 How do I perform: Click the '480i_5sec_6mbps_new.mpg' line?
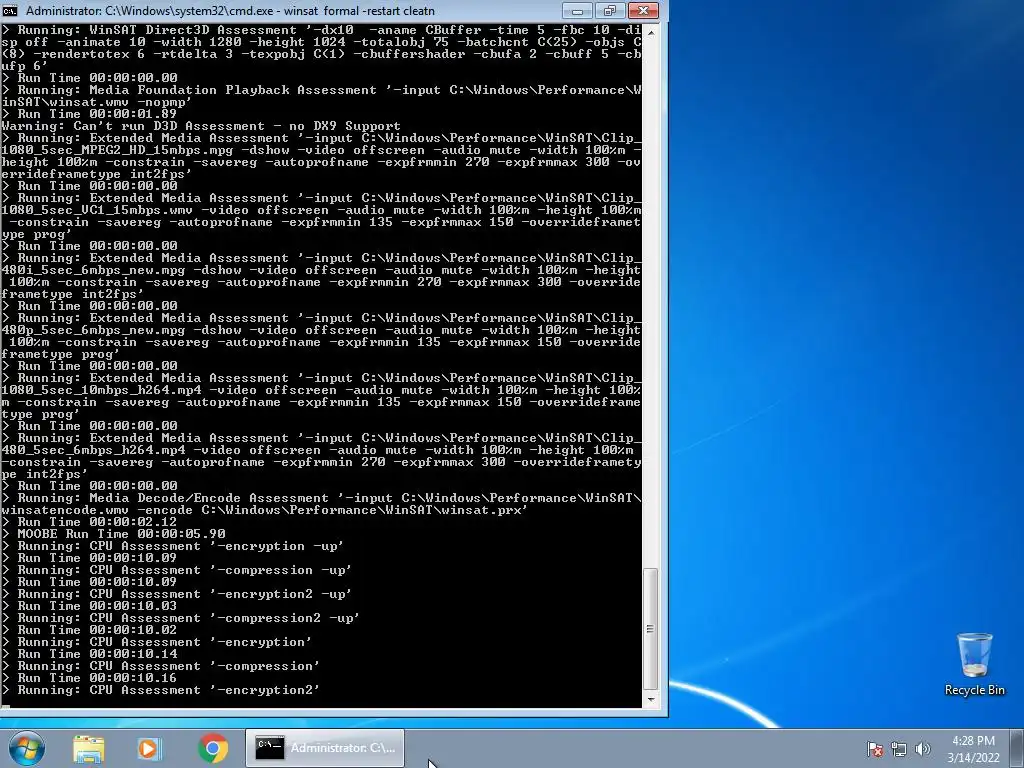coord(321,270)
